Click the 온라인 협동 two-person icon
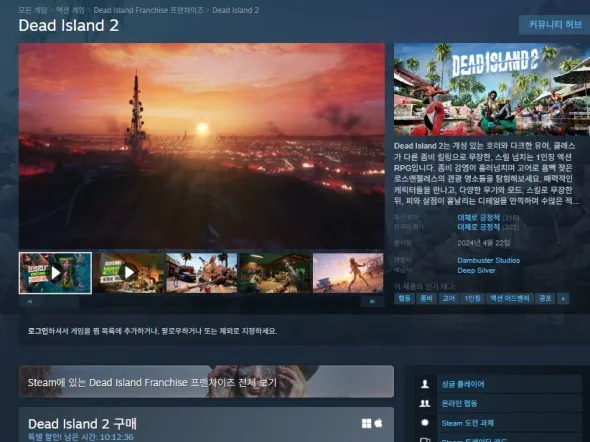Viewport: 590px width, 442px height. (425, 404)
